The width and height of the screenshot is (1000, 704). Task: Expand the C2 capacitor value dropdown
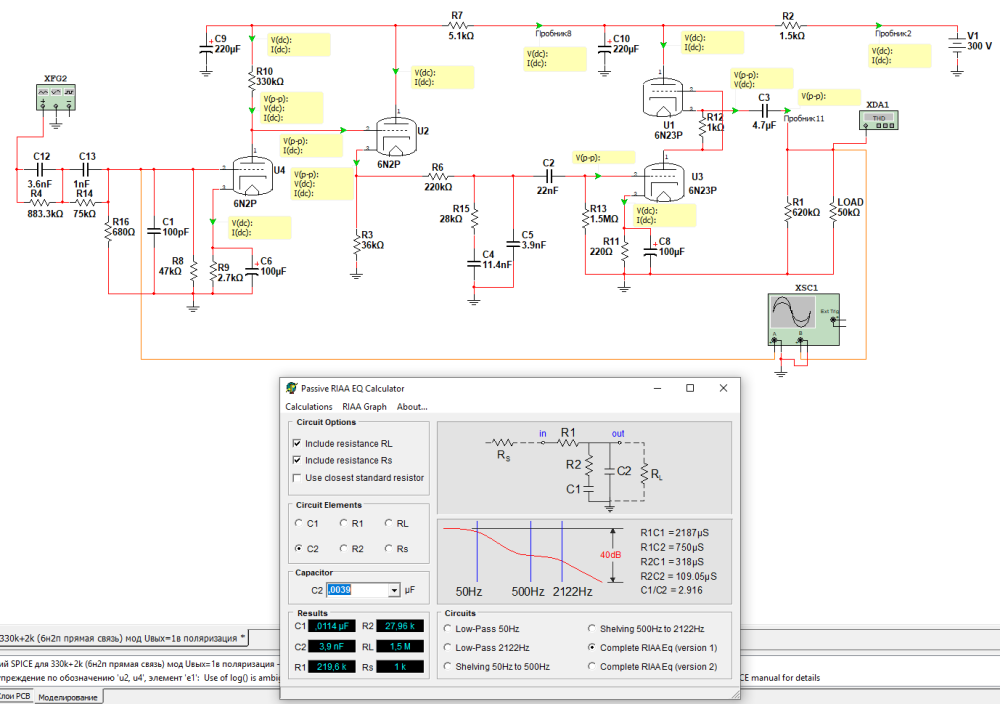pos(394,591)
